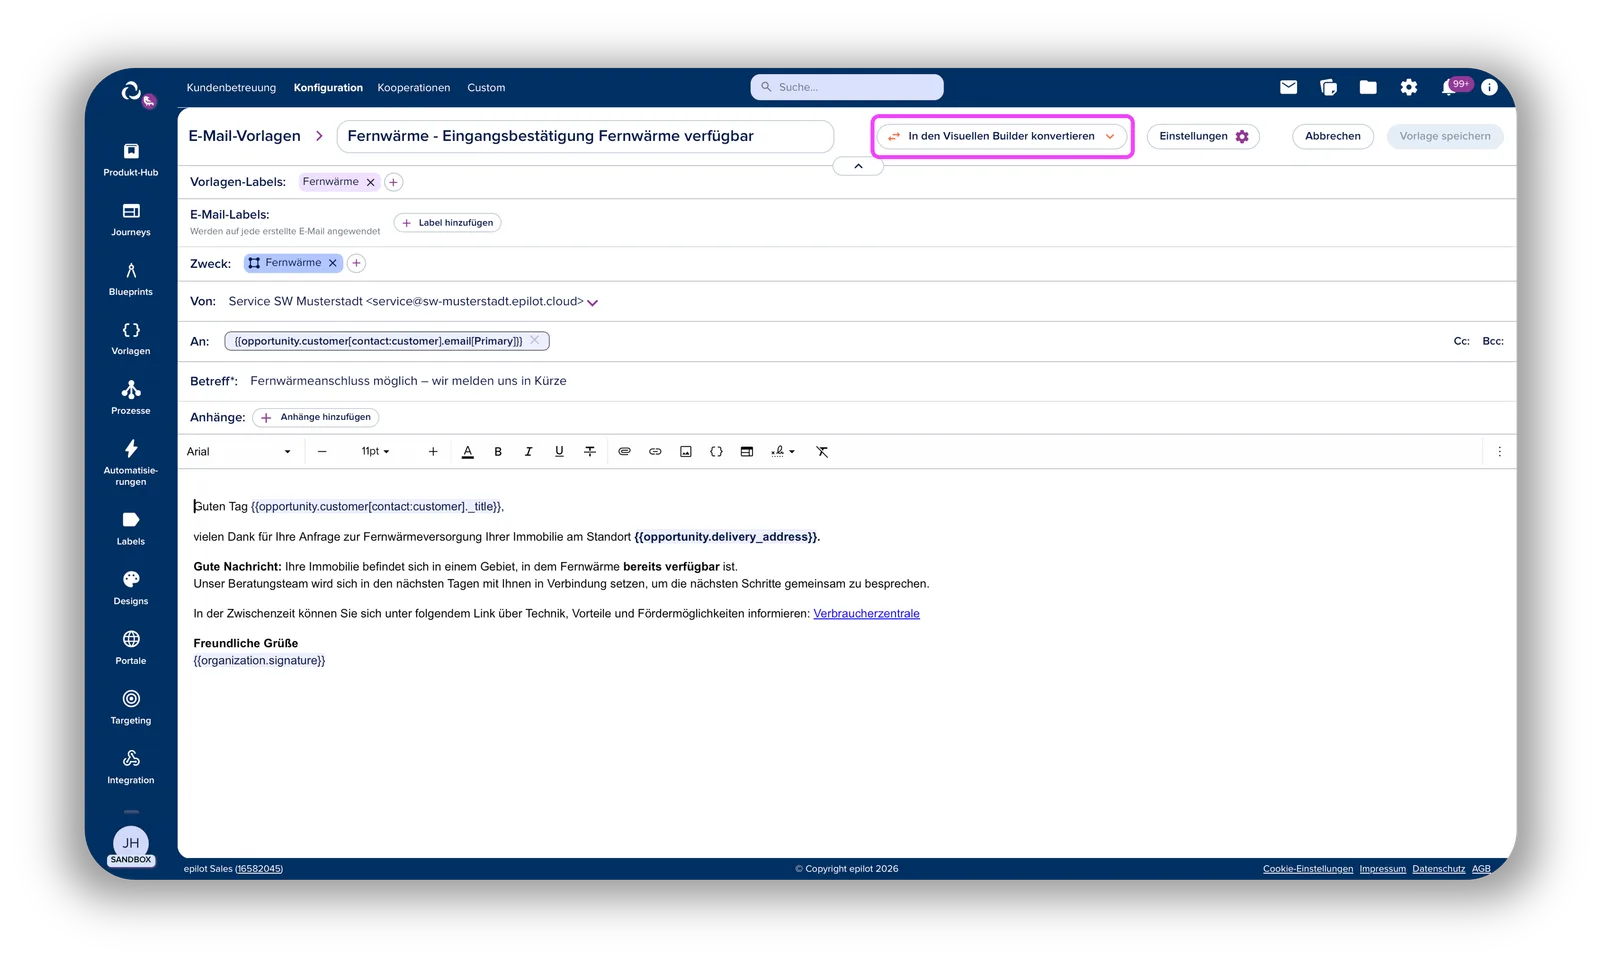
Task: Open the folder icon in top bar
Action: point(1368,87)
